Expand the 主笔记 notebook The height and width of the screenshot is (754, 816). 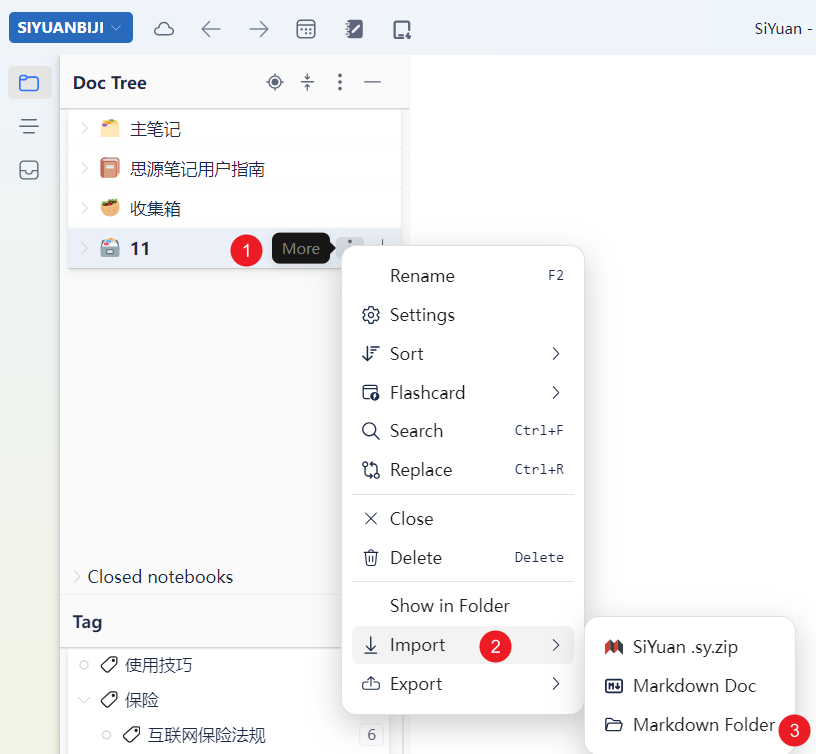pyautogui.click(x=84, y=128)
